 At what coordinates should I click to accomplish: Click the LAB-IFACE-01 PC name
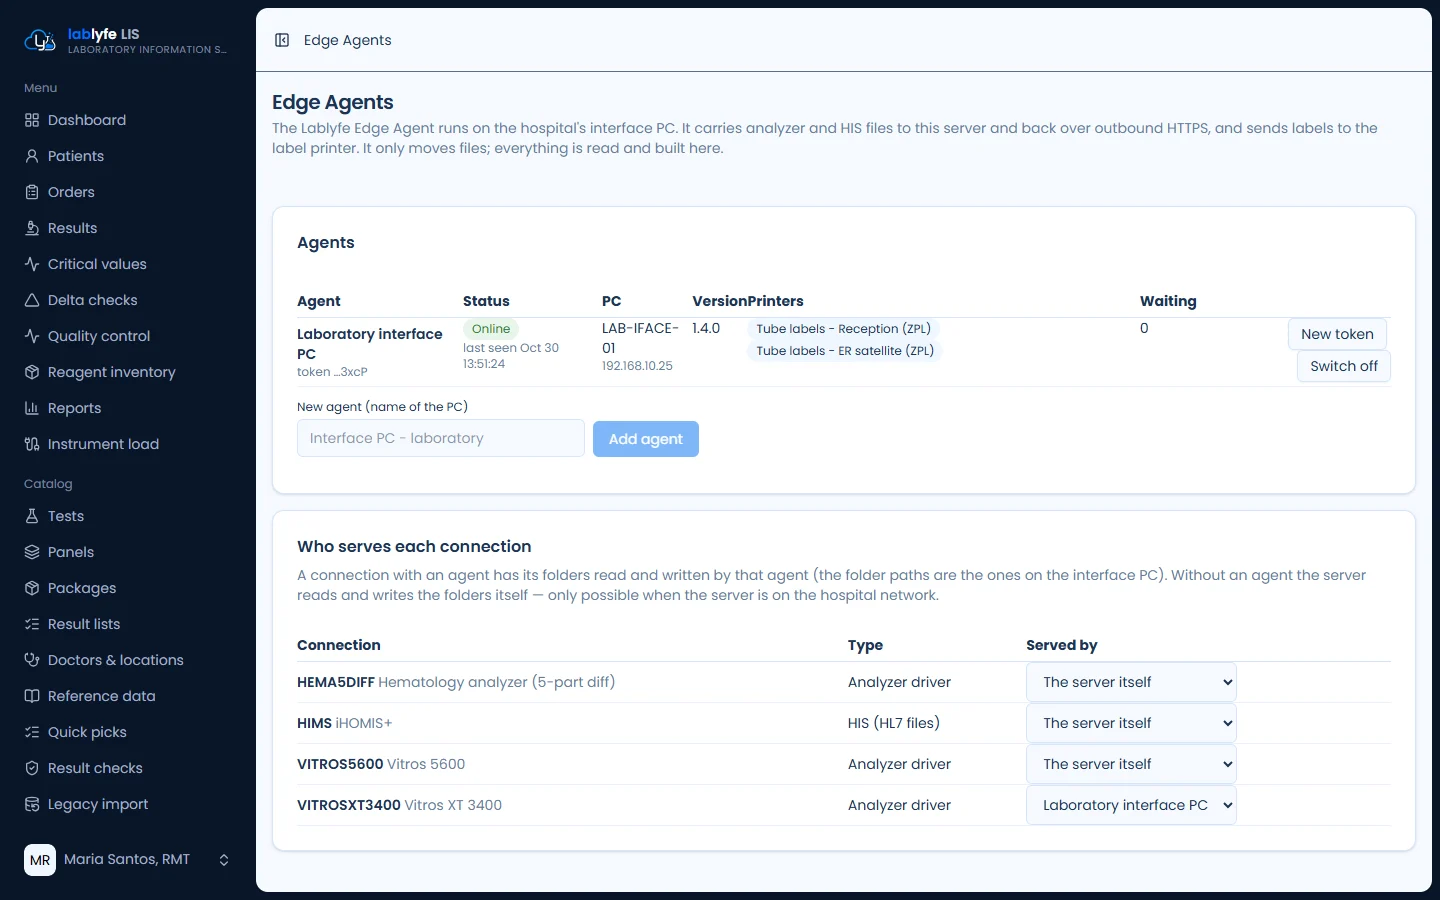coord(640,338)
